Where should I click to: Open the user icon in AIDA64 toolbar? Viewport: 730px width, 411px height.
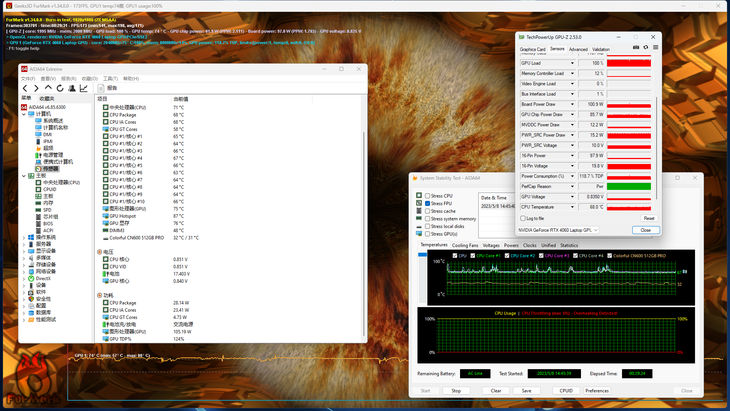72,88
